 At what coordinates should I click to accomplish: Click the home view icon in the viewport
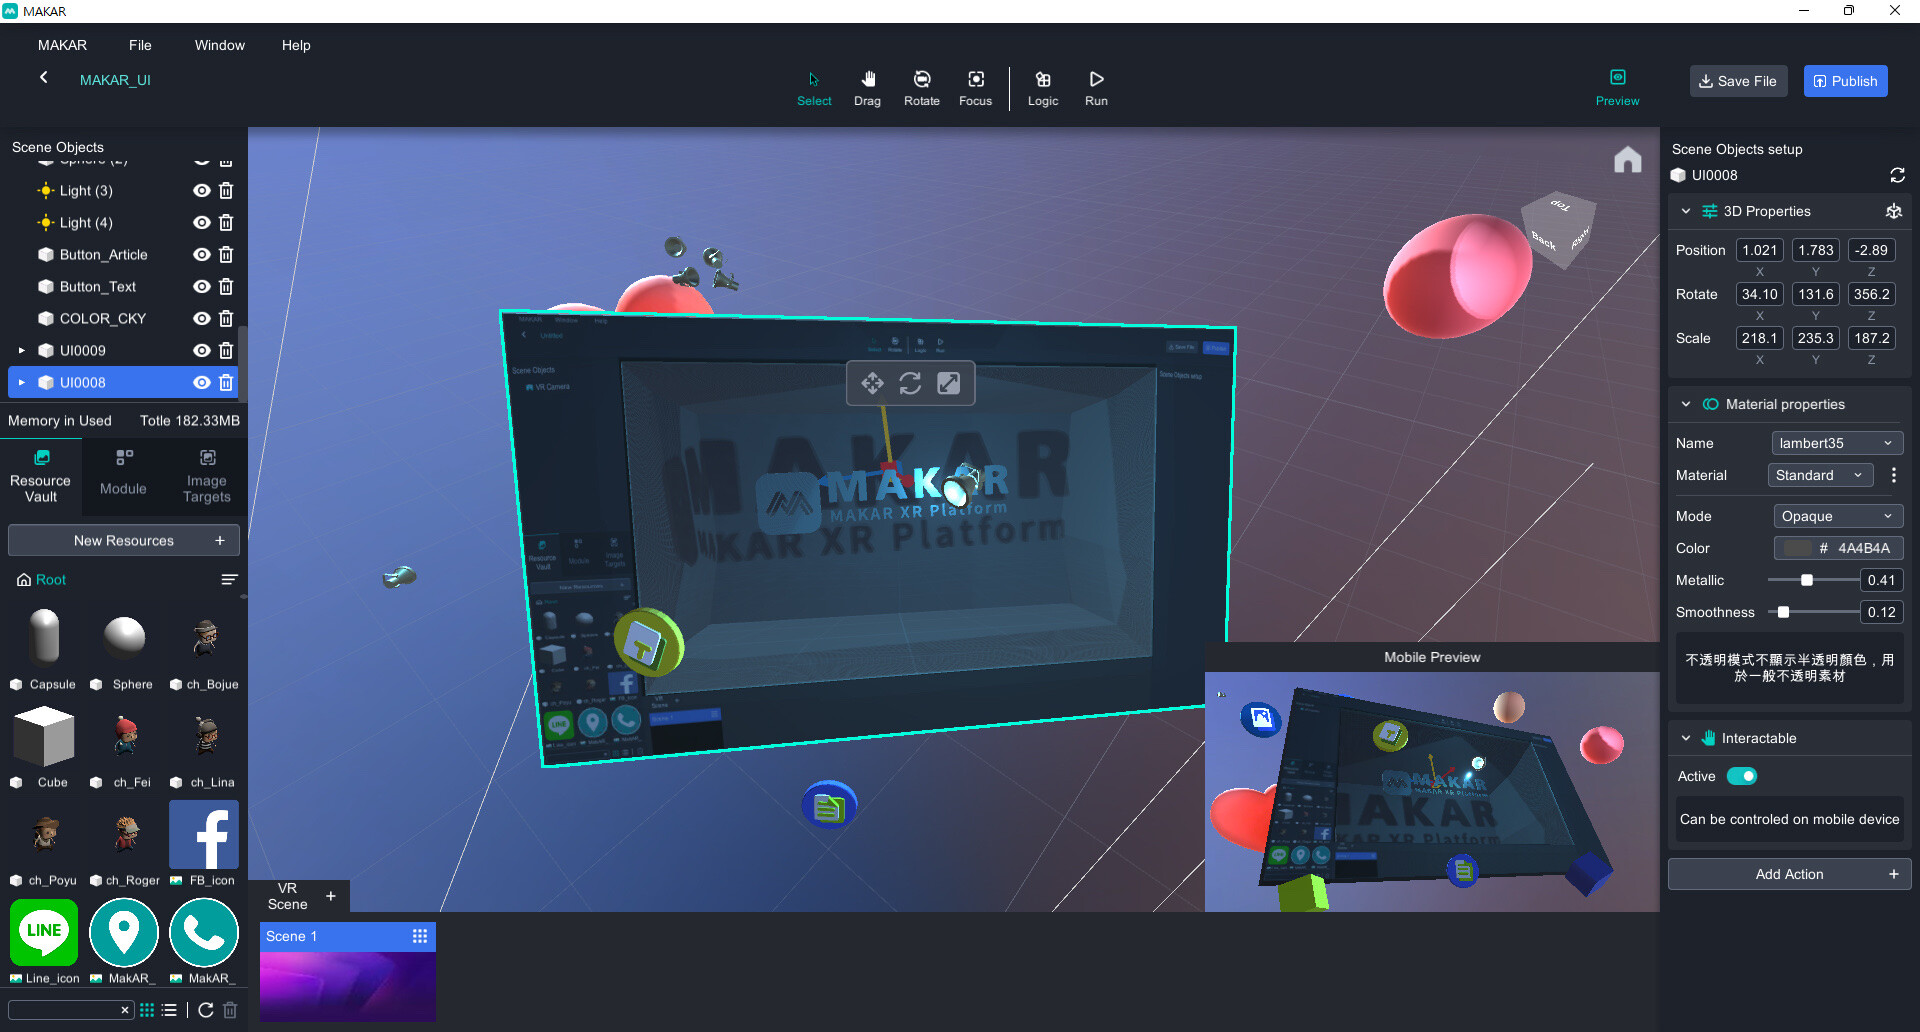(1628, 159)
